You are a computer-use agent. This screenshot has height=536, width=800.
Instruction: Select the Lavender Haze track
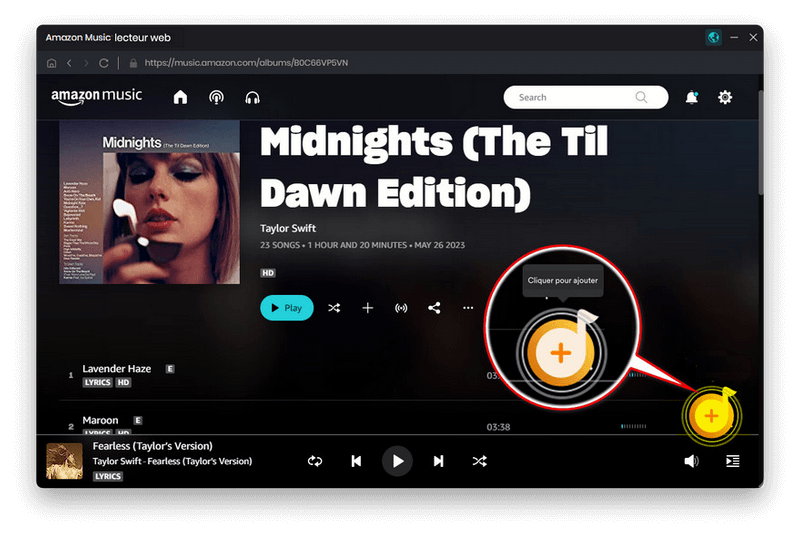click(117, 369)
